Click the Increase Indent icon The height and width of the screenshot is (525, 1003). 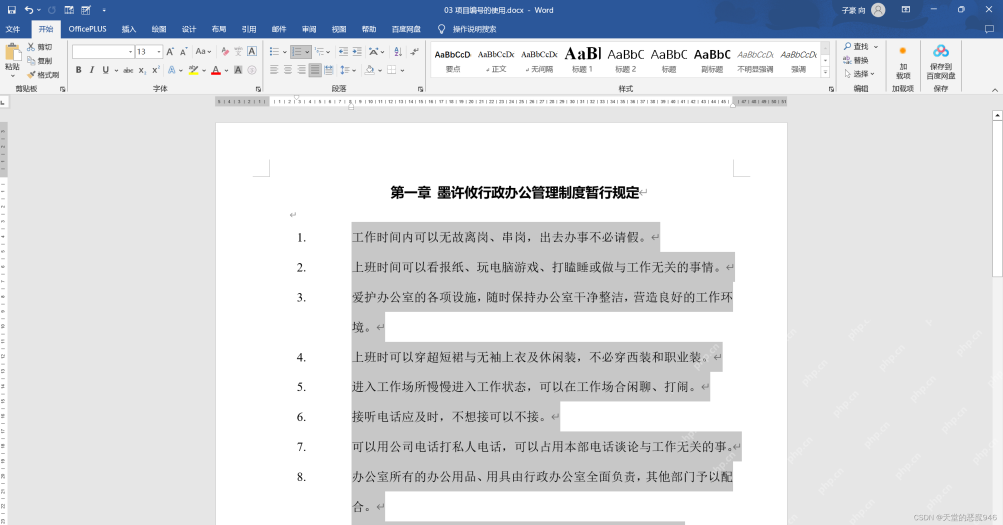357,51
